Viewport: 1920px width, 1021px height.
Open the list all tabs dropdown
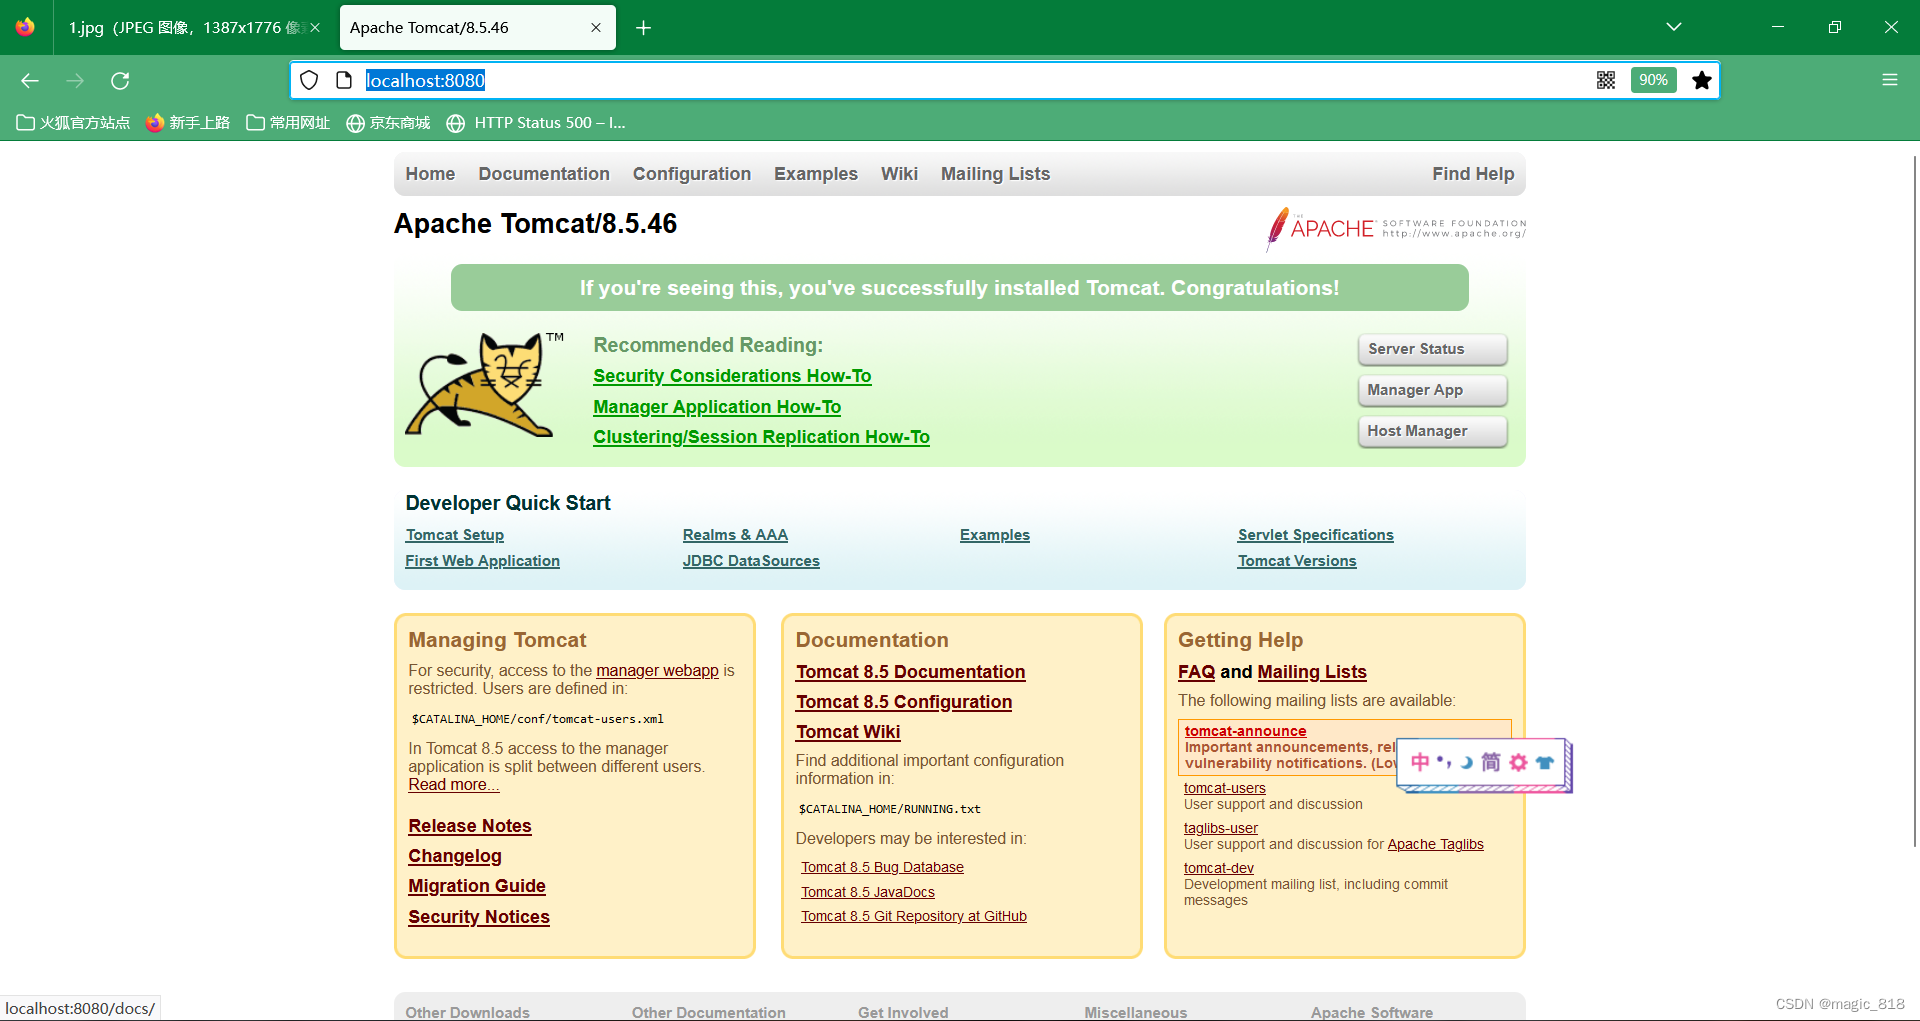pyautogui.click(x=1674, y=27)
